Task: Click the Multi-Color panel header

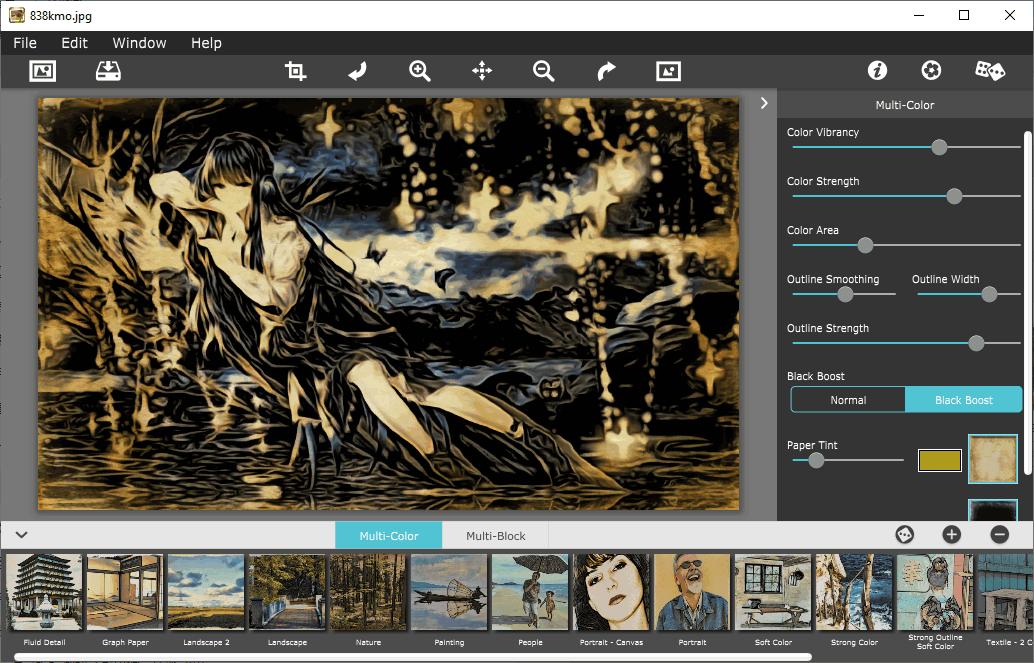Action: (905, 105)
